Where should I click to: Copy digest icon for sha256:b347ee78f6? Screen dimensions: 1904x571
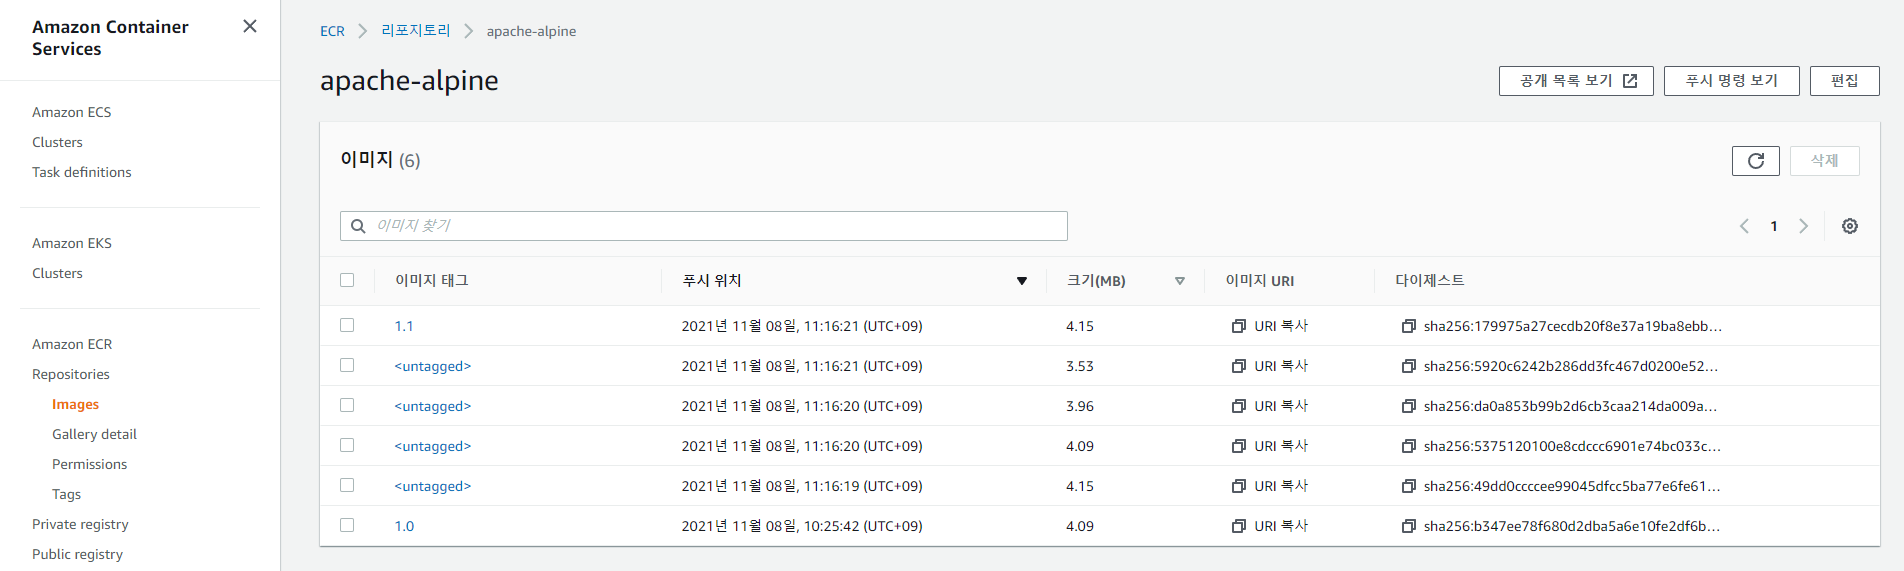(x=1409, y=526)
